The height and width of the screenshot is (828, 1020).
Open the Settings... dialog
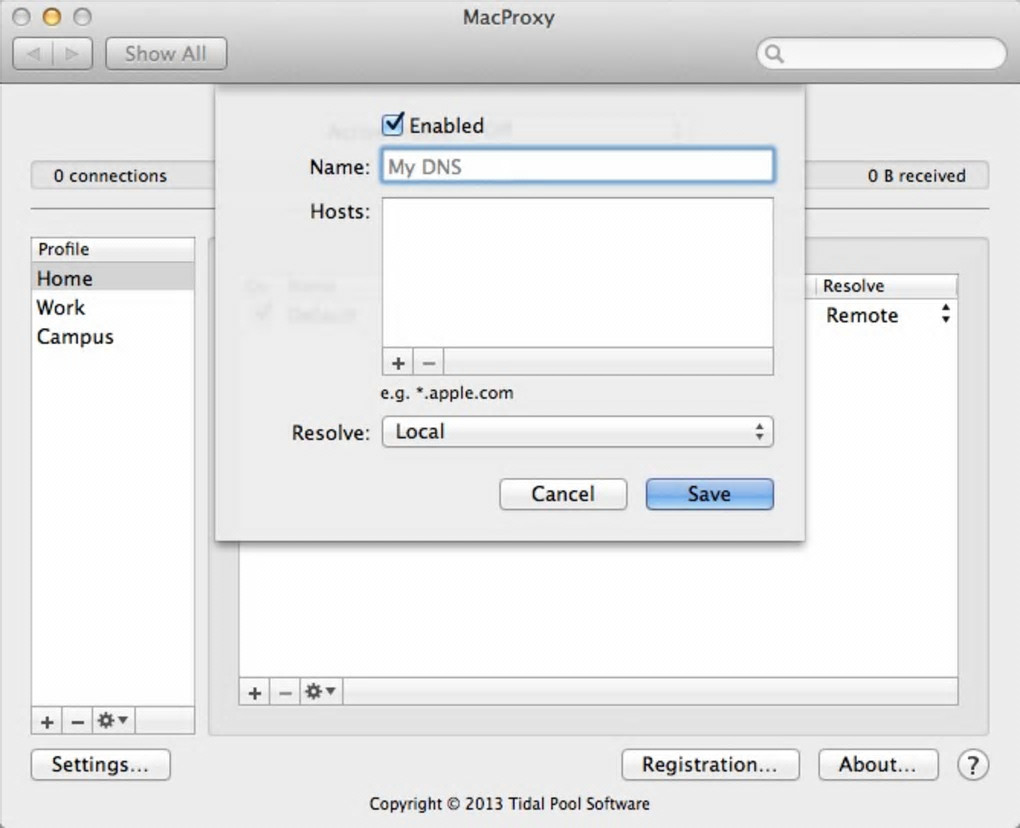coord(101,764)
